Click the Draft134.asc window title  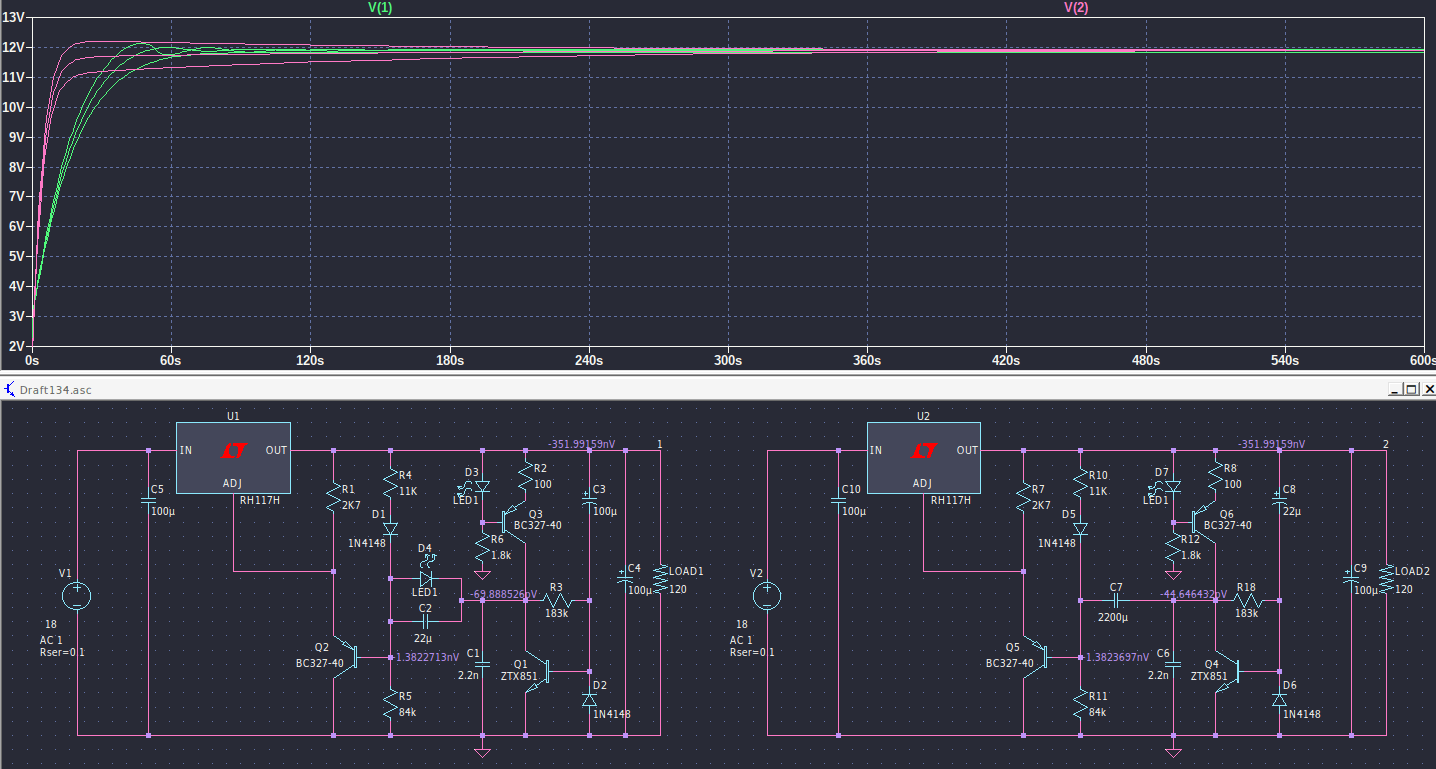55,389
